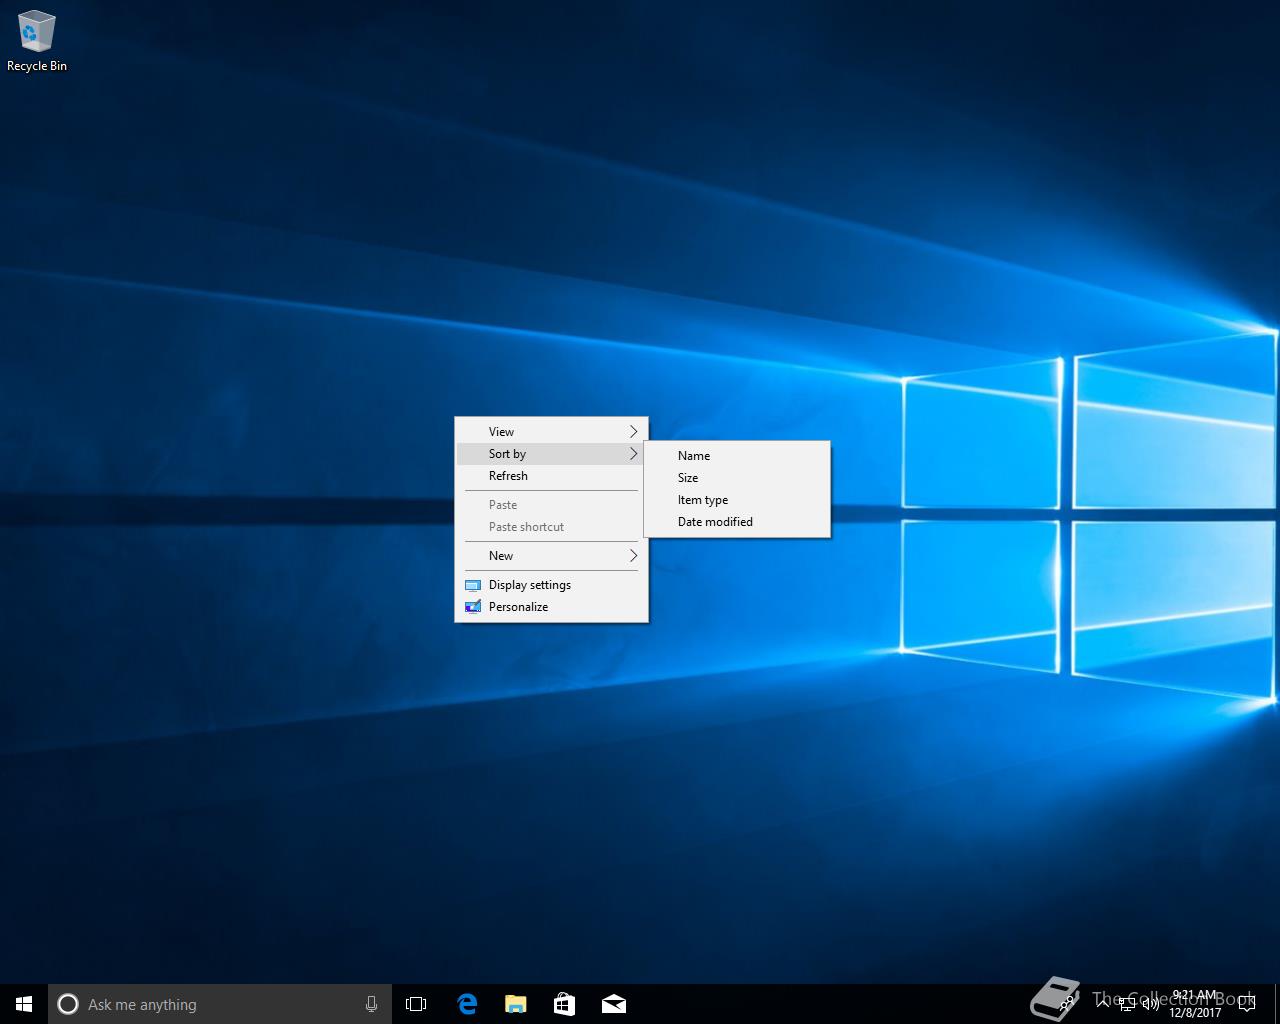Image resolution: width=1280 pixels, height=1024 pixels.
Task: Open the Action Center notifications icon
Action: pyautogui.click(x=1247, y=1004)
